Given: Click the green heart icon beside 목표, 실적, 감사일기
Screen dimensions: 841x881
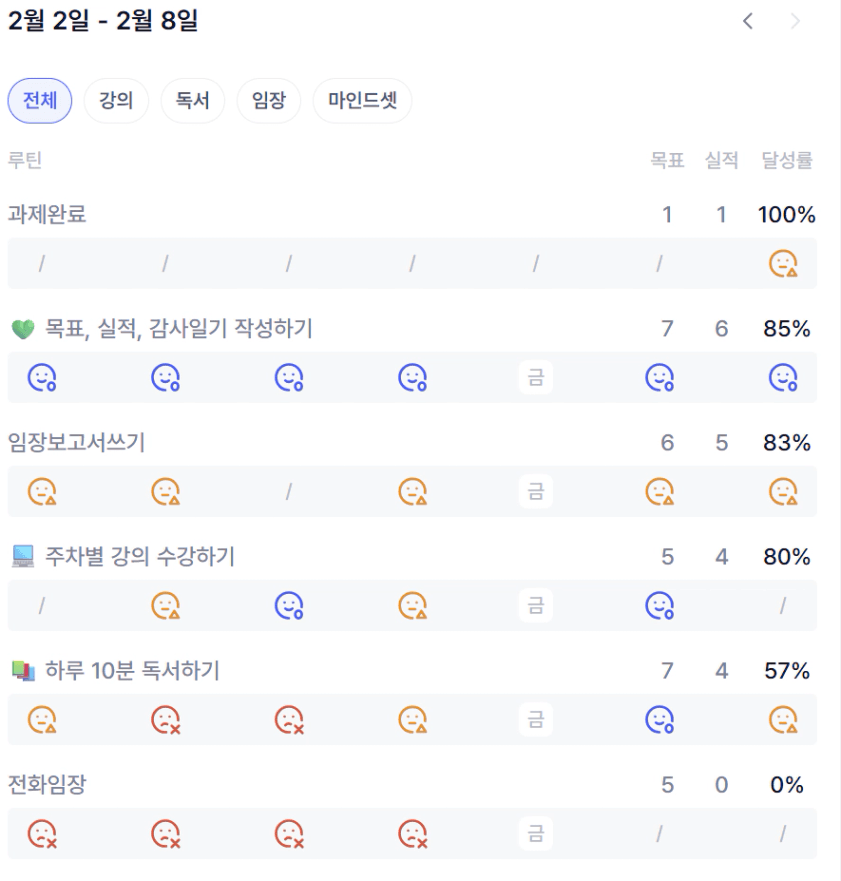Looking at the screenshot, I should click(x=22, y=329).
